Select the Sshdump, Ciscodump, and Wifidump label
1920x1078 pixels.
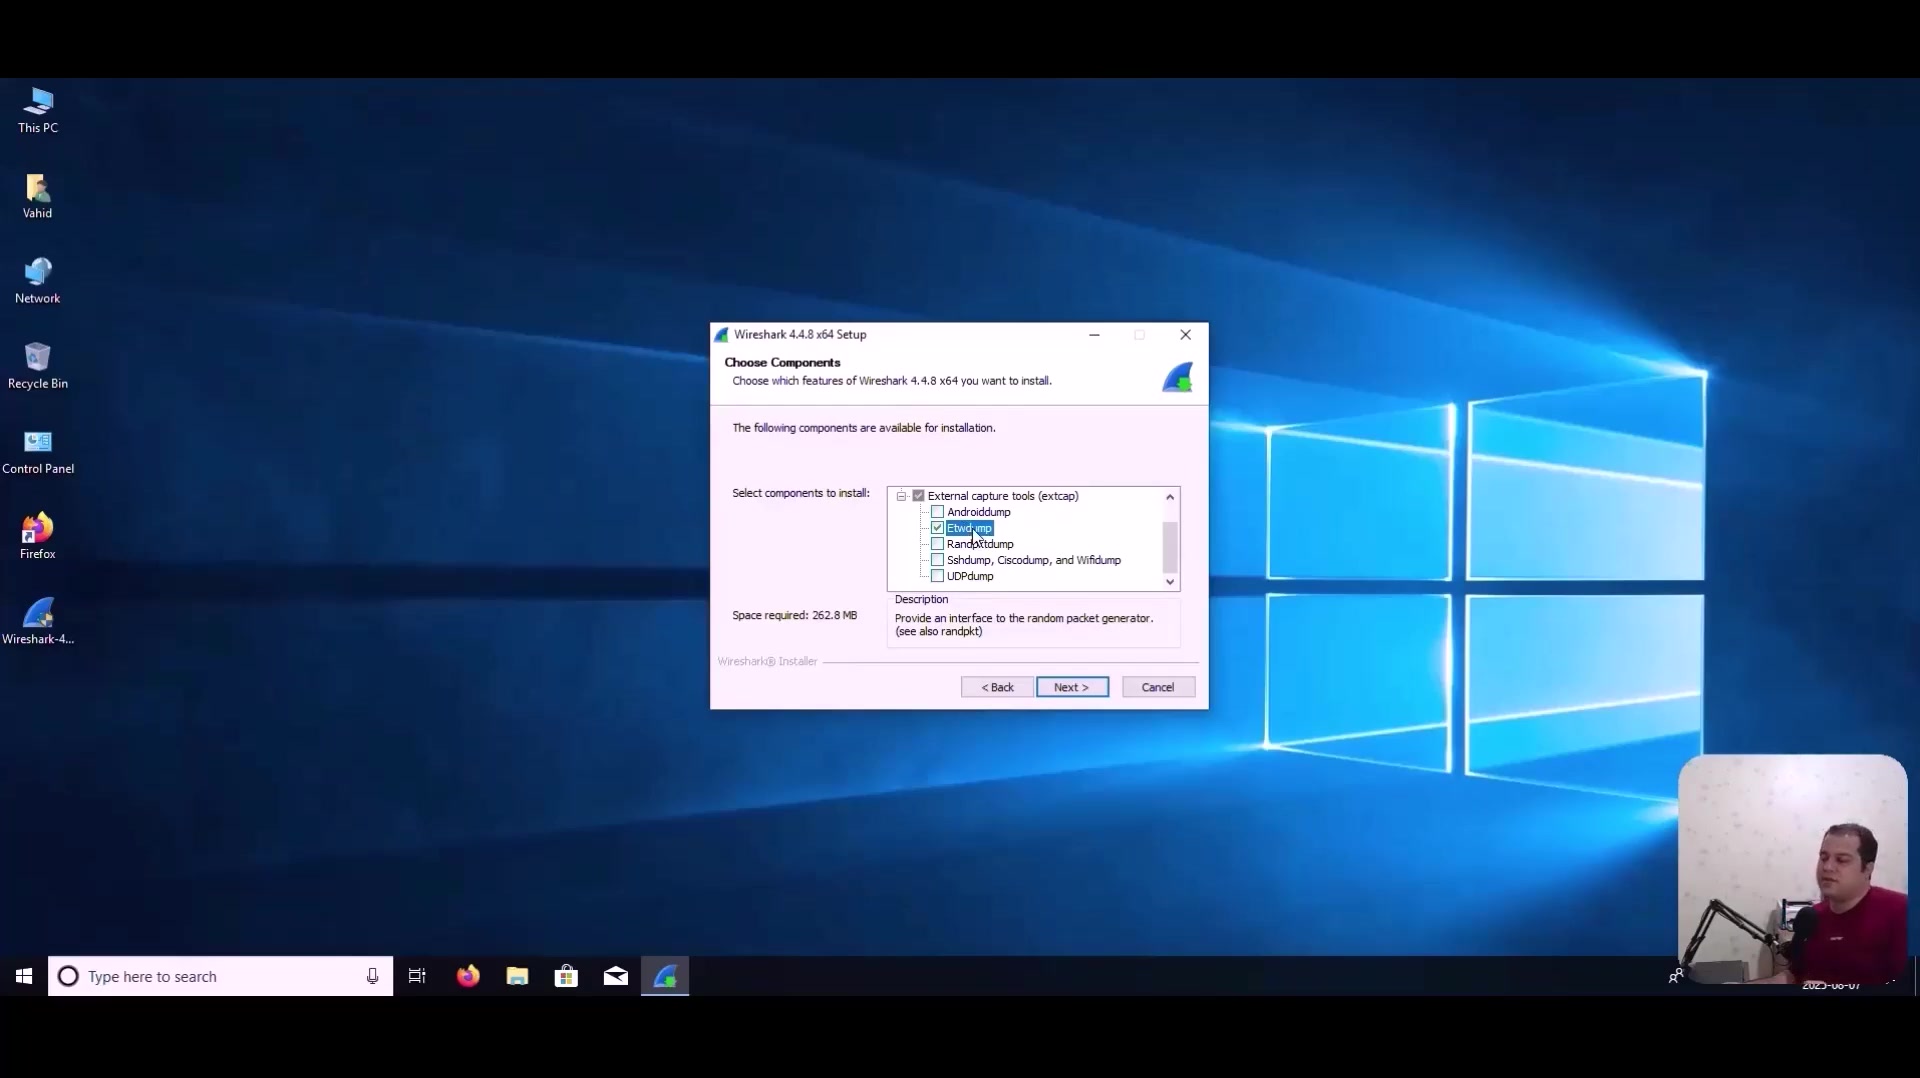pos(1034,560)
